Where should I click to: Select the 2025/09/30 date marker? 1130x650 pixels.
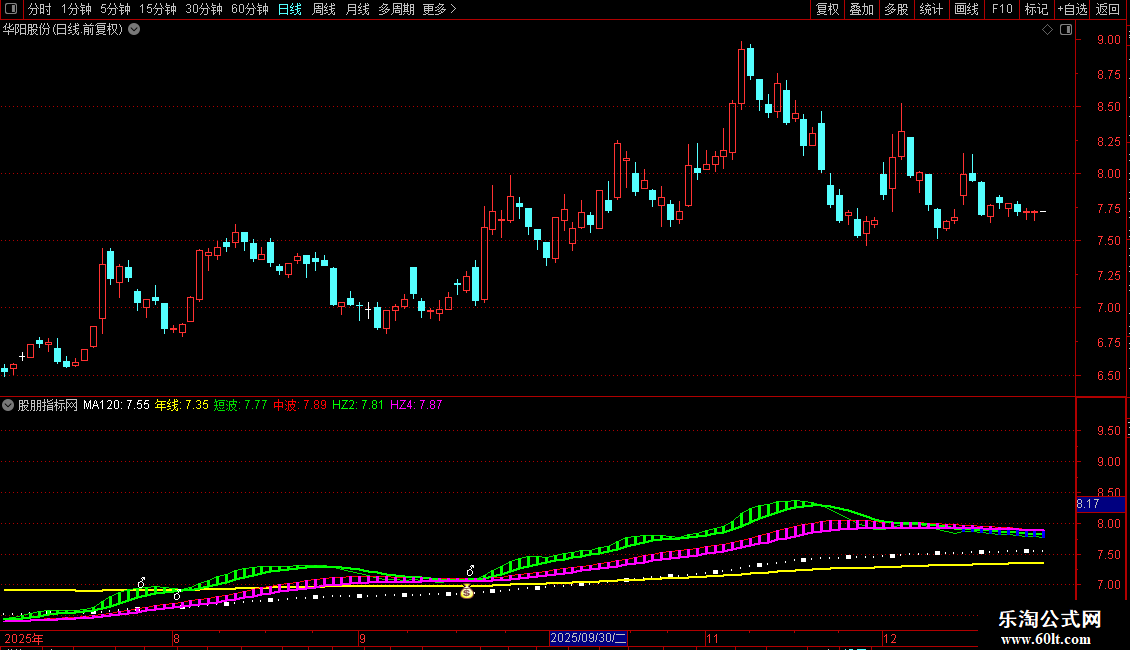[x=588, y=638]
